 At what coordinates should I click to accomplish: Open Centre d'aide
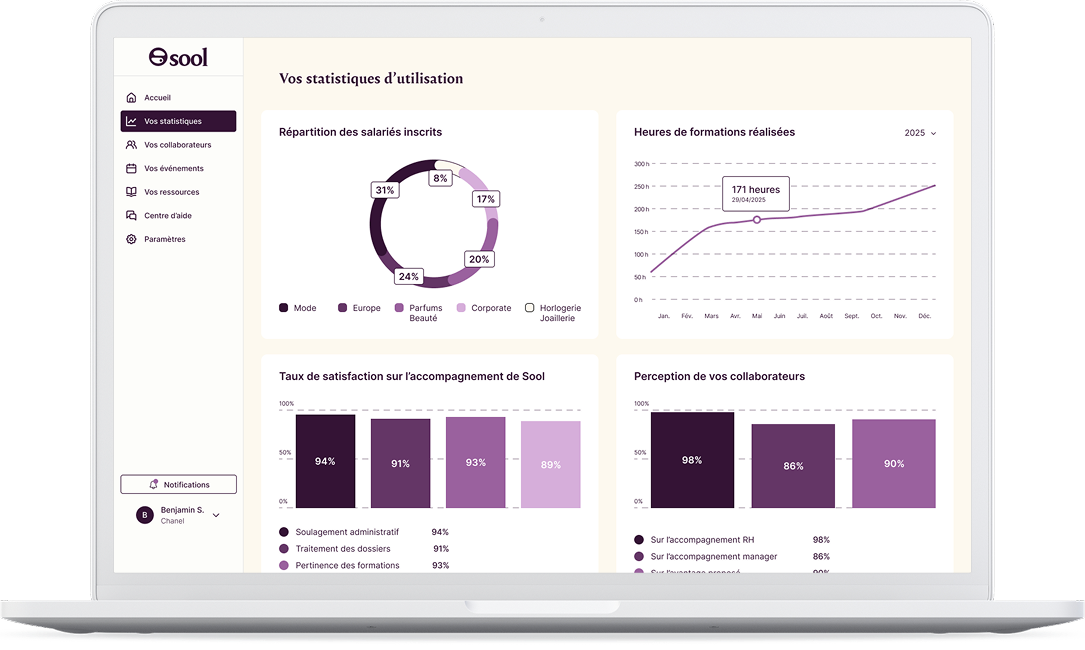179,215
